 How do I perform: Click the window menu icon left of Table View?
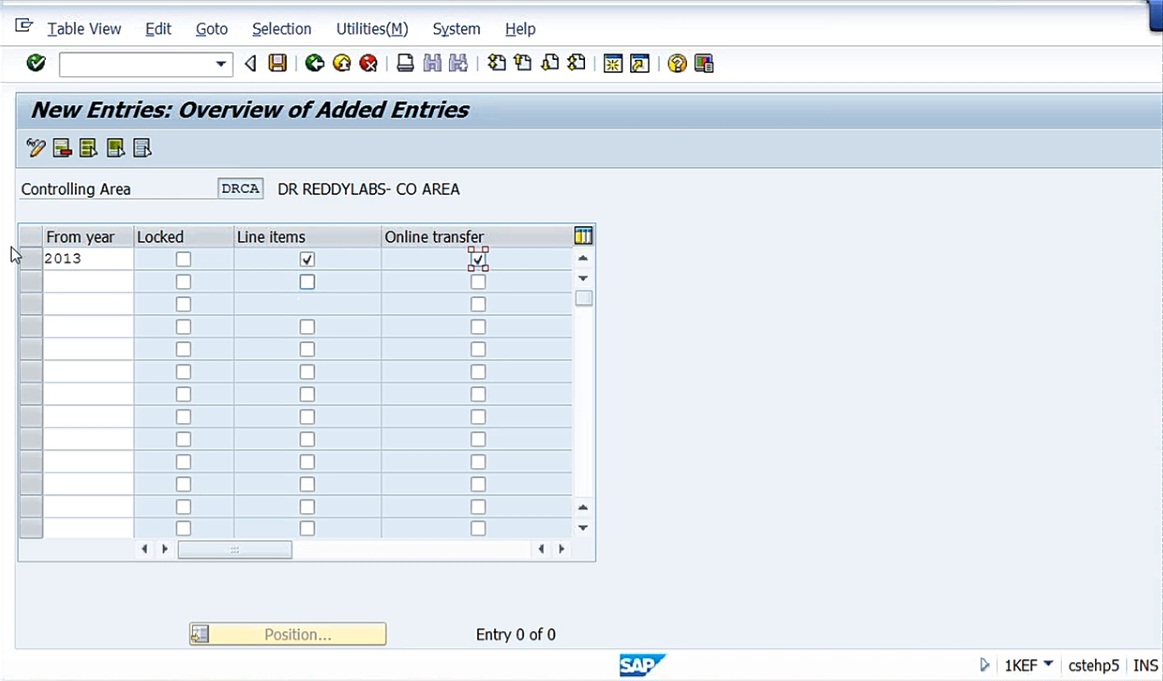pyautogui.click(x=24, y=26)
